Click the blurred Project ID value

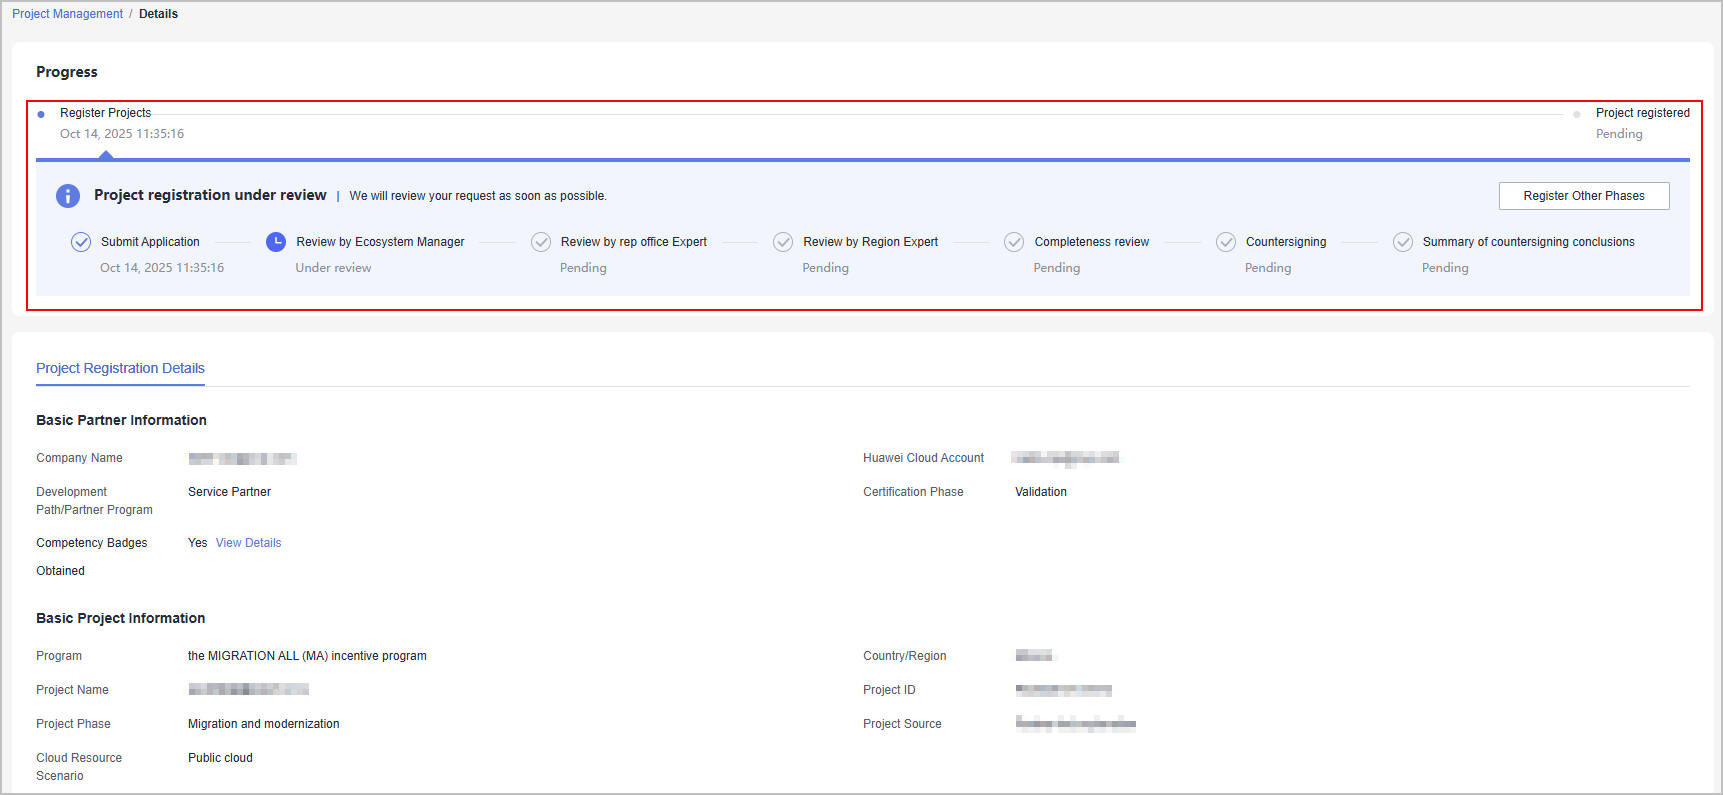coord(1063,690)
